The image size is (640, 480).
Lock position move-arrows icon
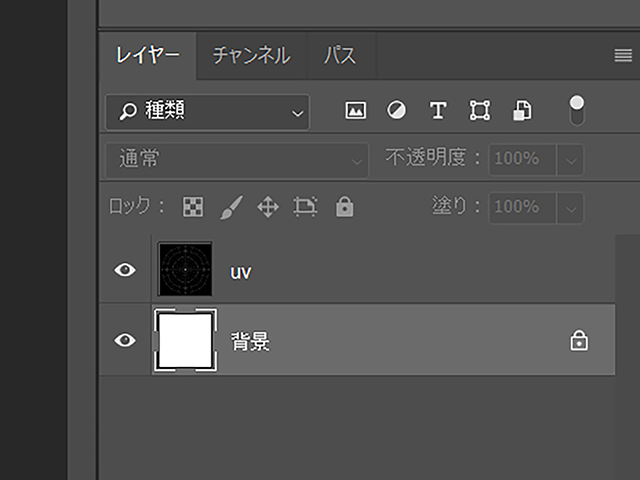[x=268, y=207]
